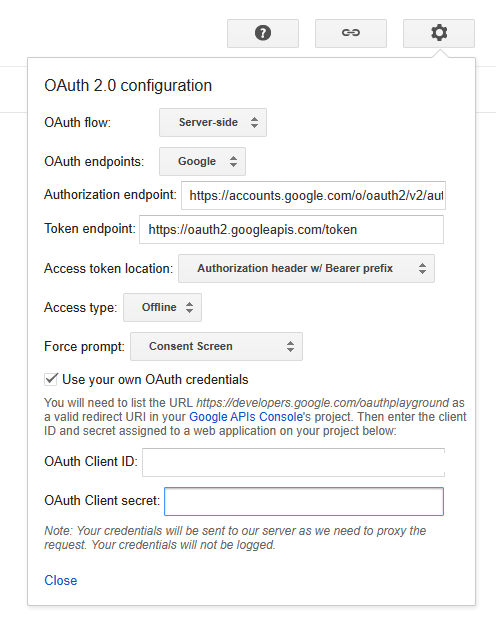Open the Force prompt Consent Screen dropdown
496x622 pixels.
coord(216,346)
